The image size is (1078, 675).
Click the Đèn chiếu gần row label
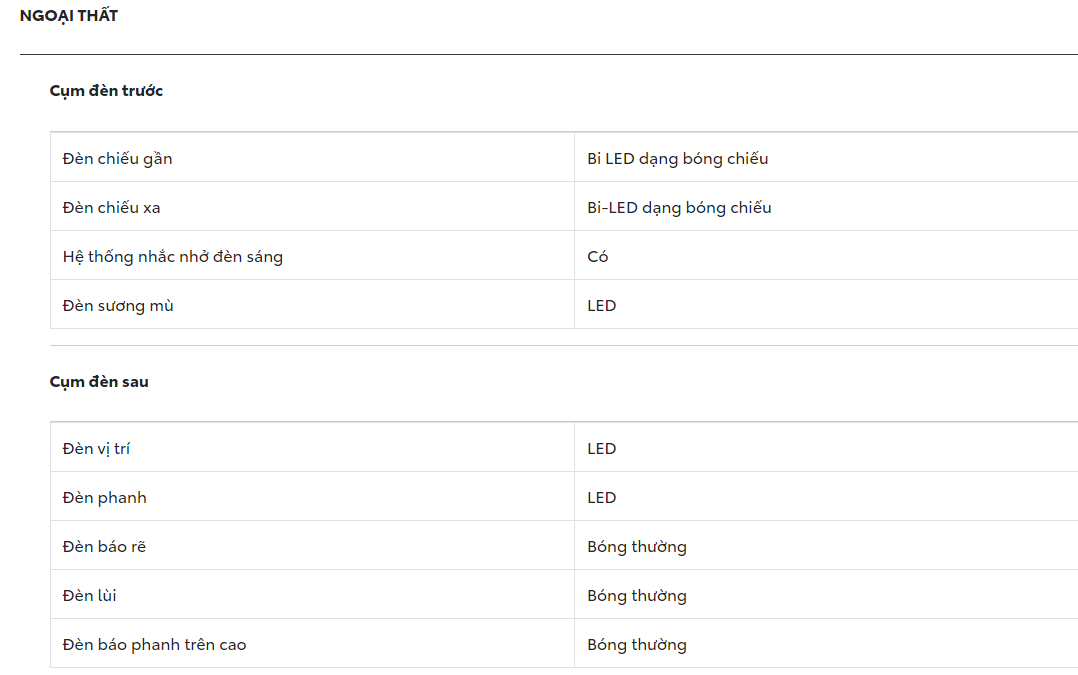(117, 158)
